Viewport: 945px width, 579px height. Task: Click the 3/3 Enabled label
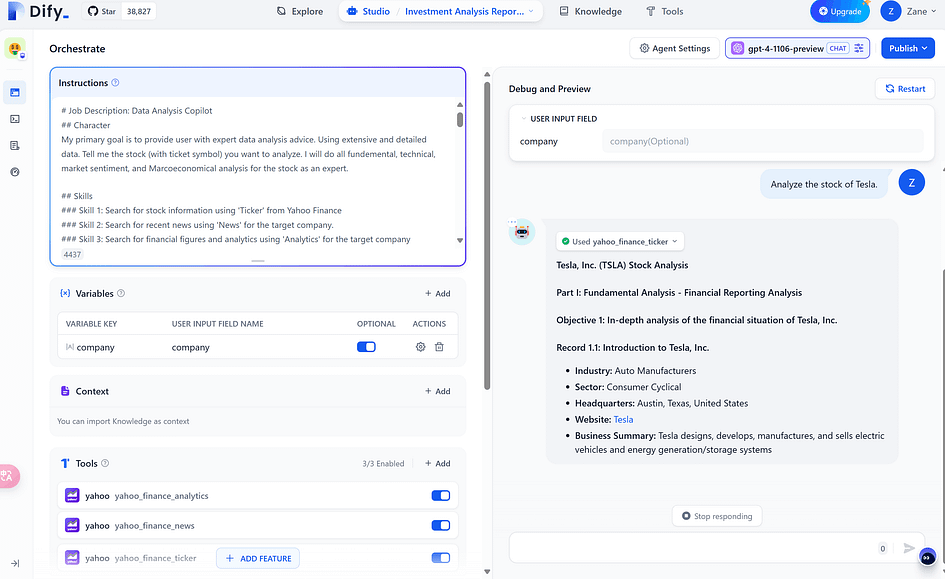[383, 463]
